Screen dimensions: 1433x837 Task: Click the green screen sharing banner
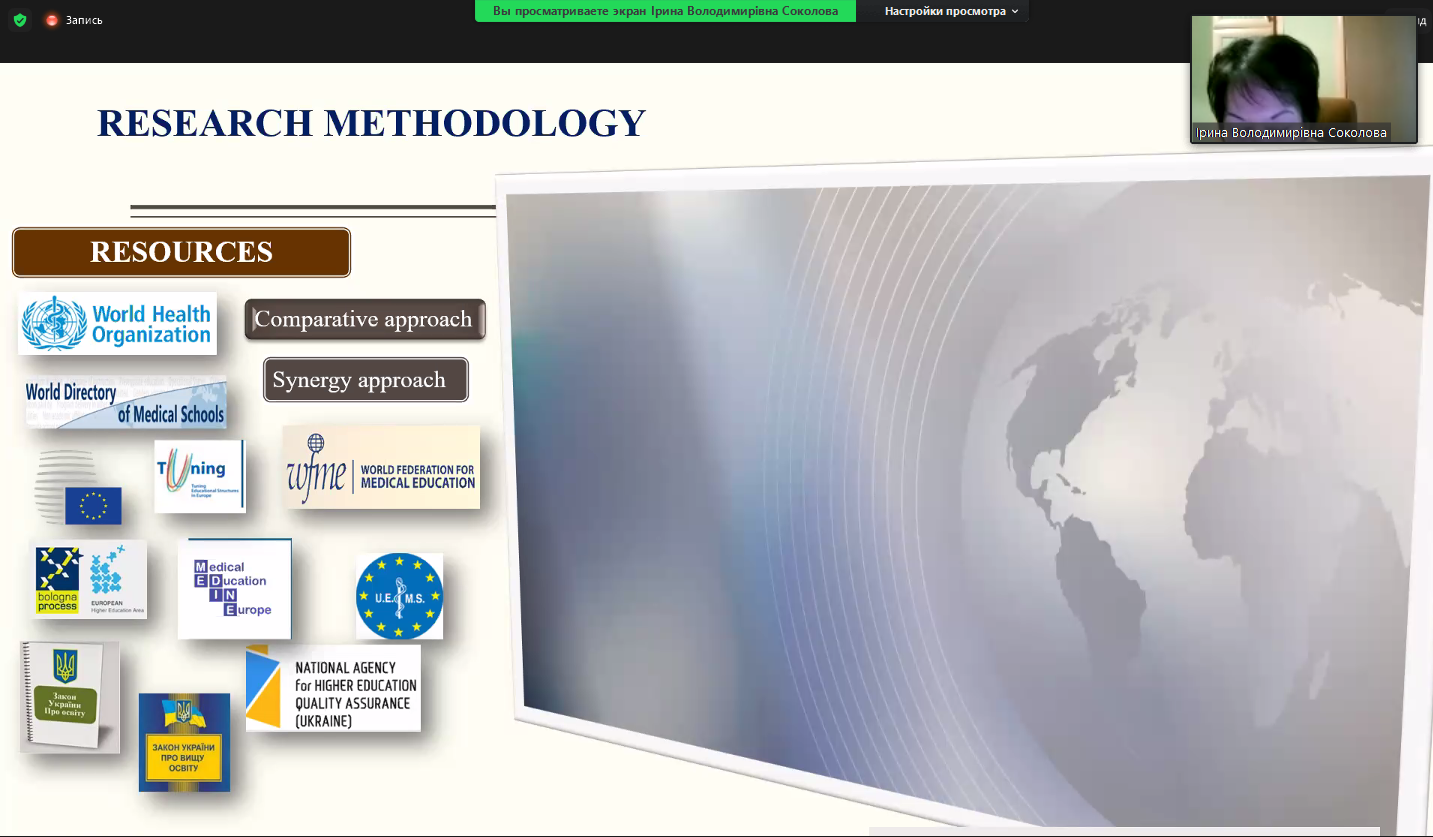(x=665, y=11)
